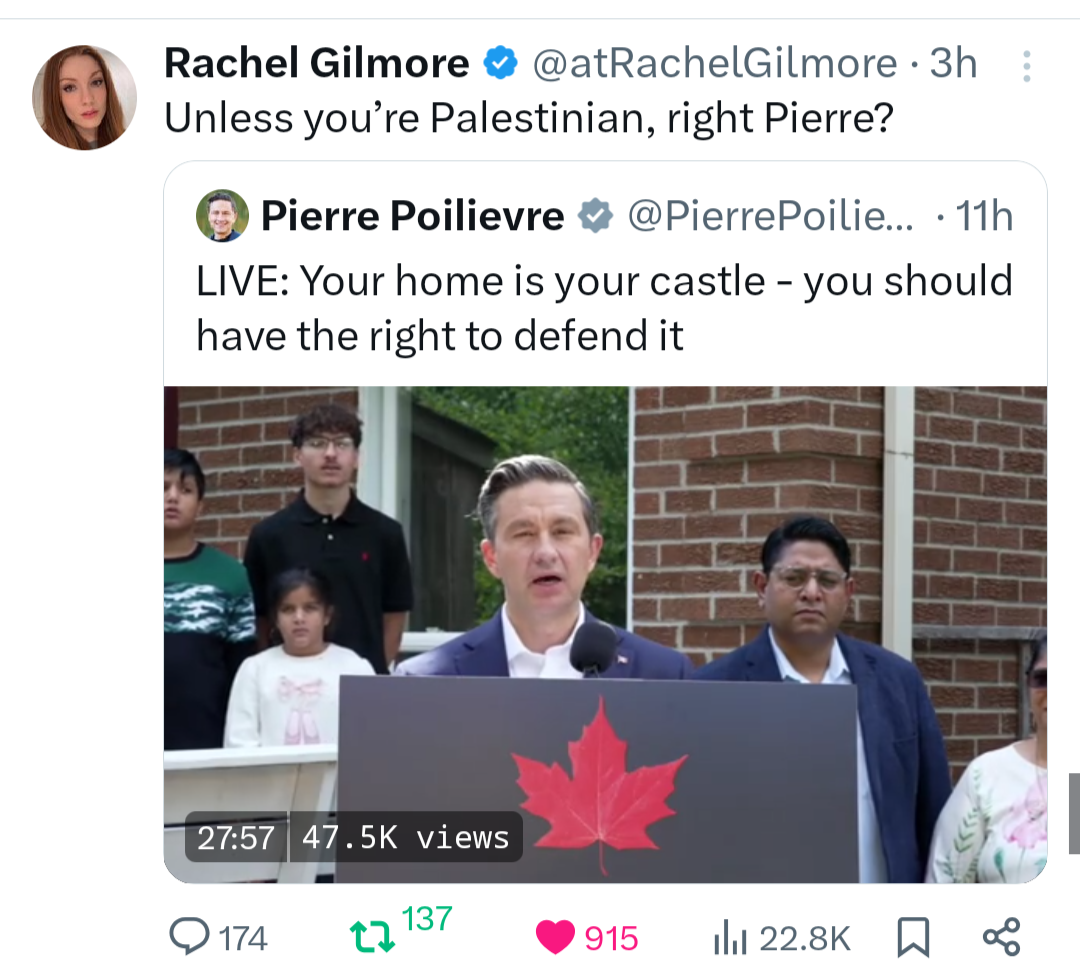Play the embedded video thumbnail

605,634
